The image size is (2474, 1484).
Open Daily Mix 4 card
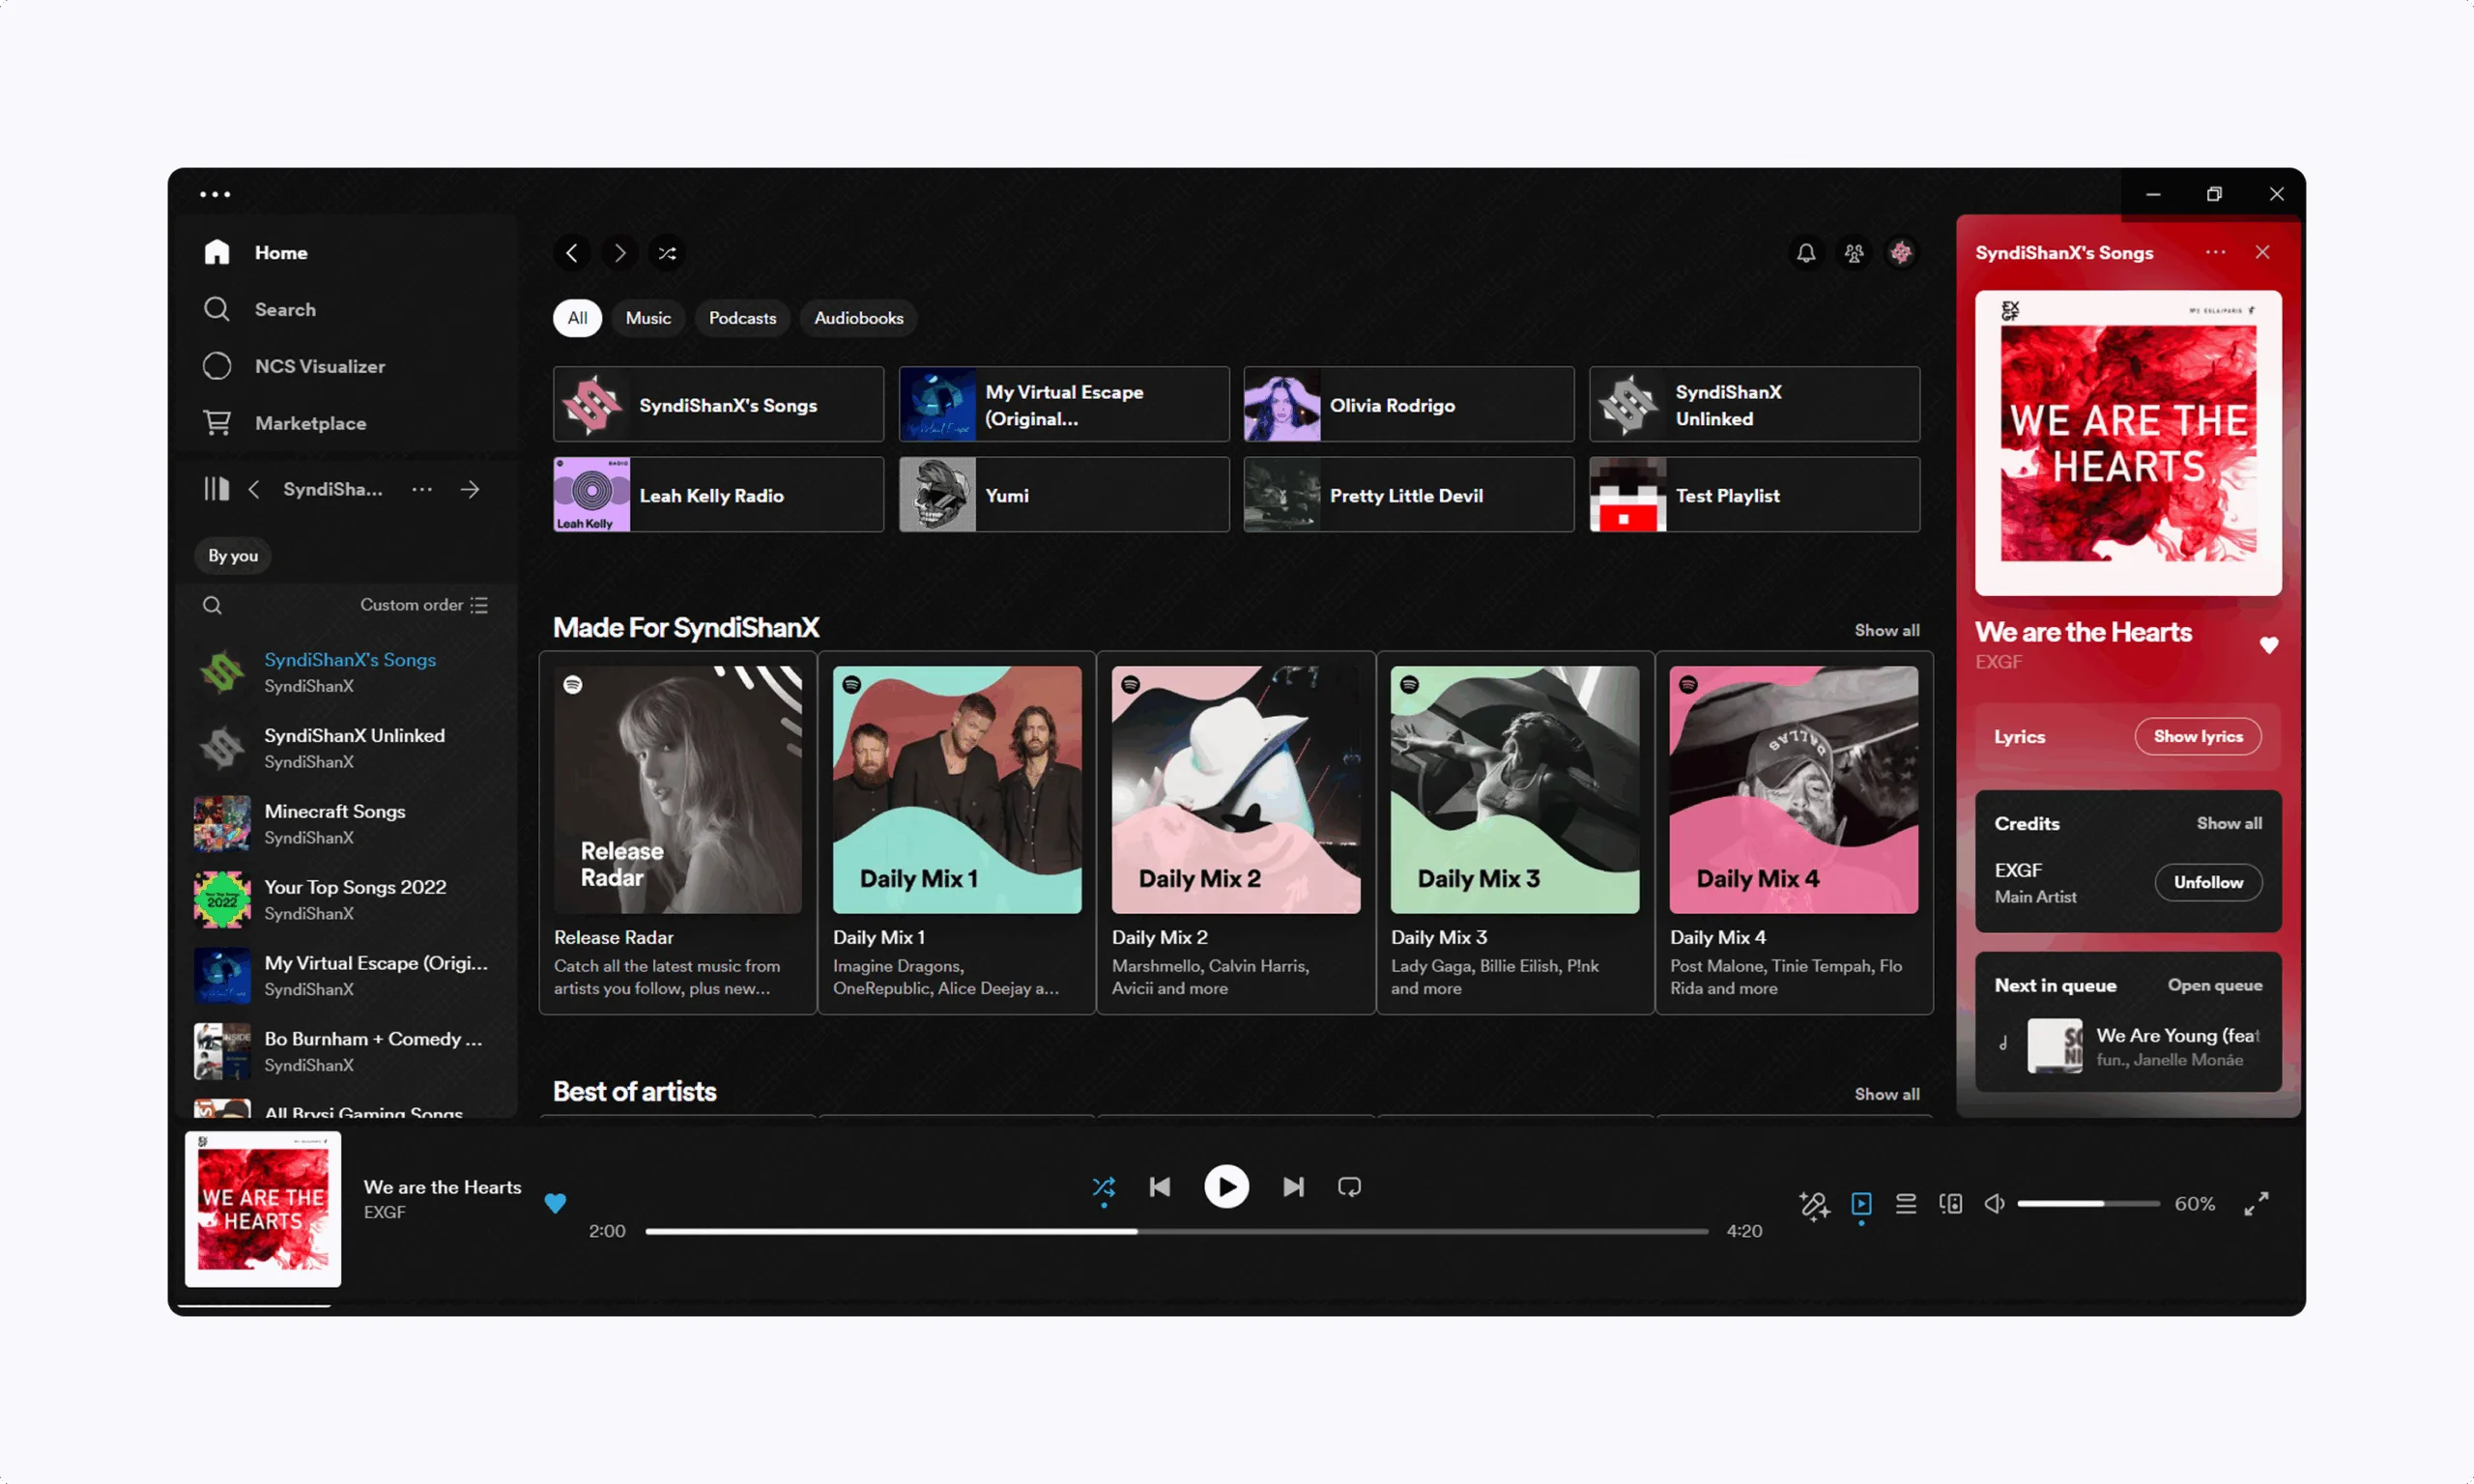pyautogui.click(x=1793, y=832)
